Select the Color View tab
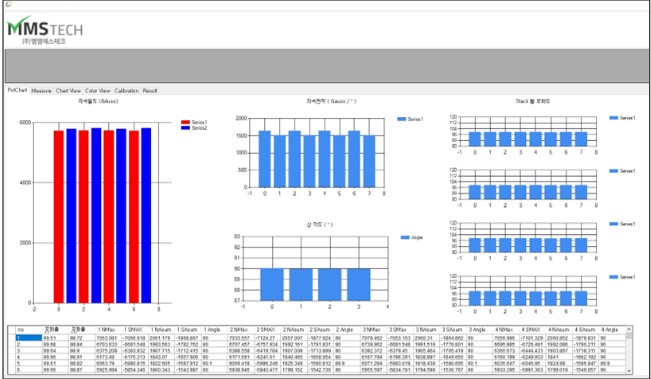Screen dimensions: 651x379 tap(98, 90)
